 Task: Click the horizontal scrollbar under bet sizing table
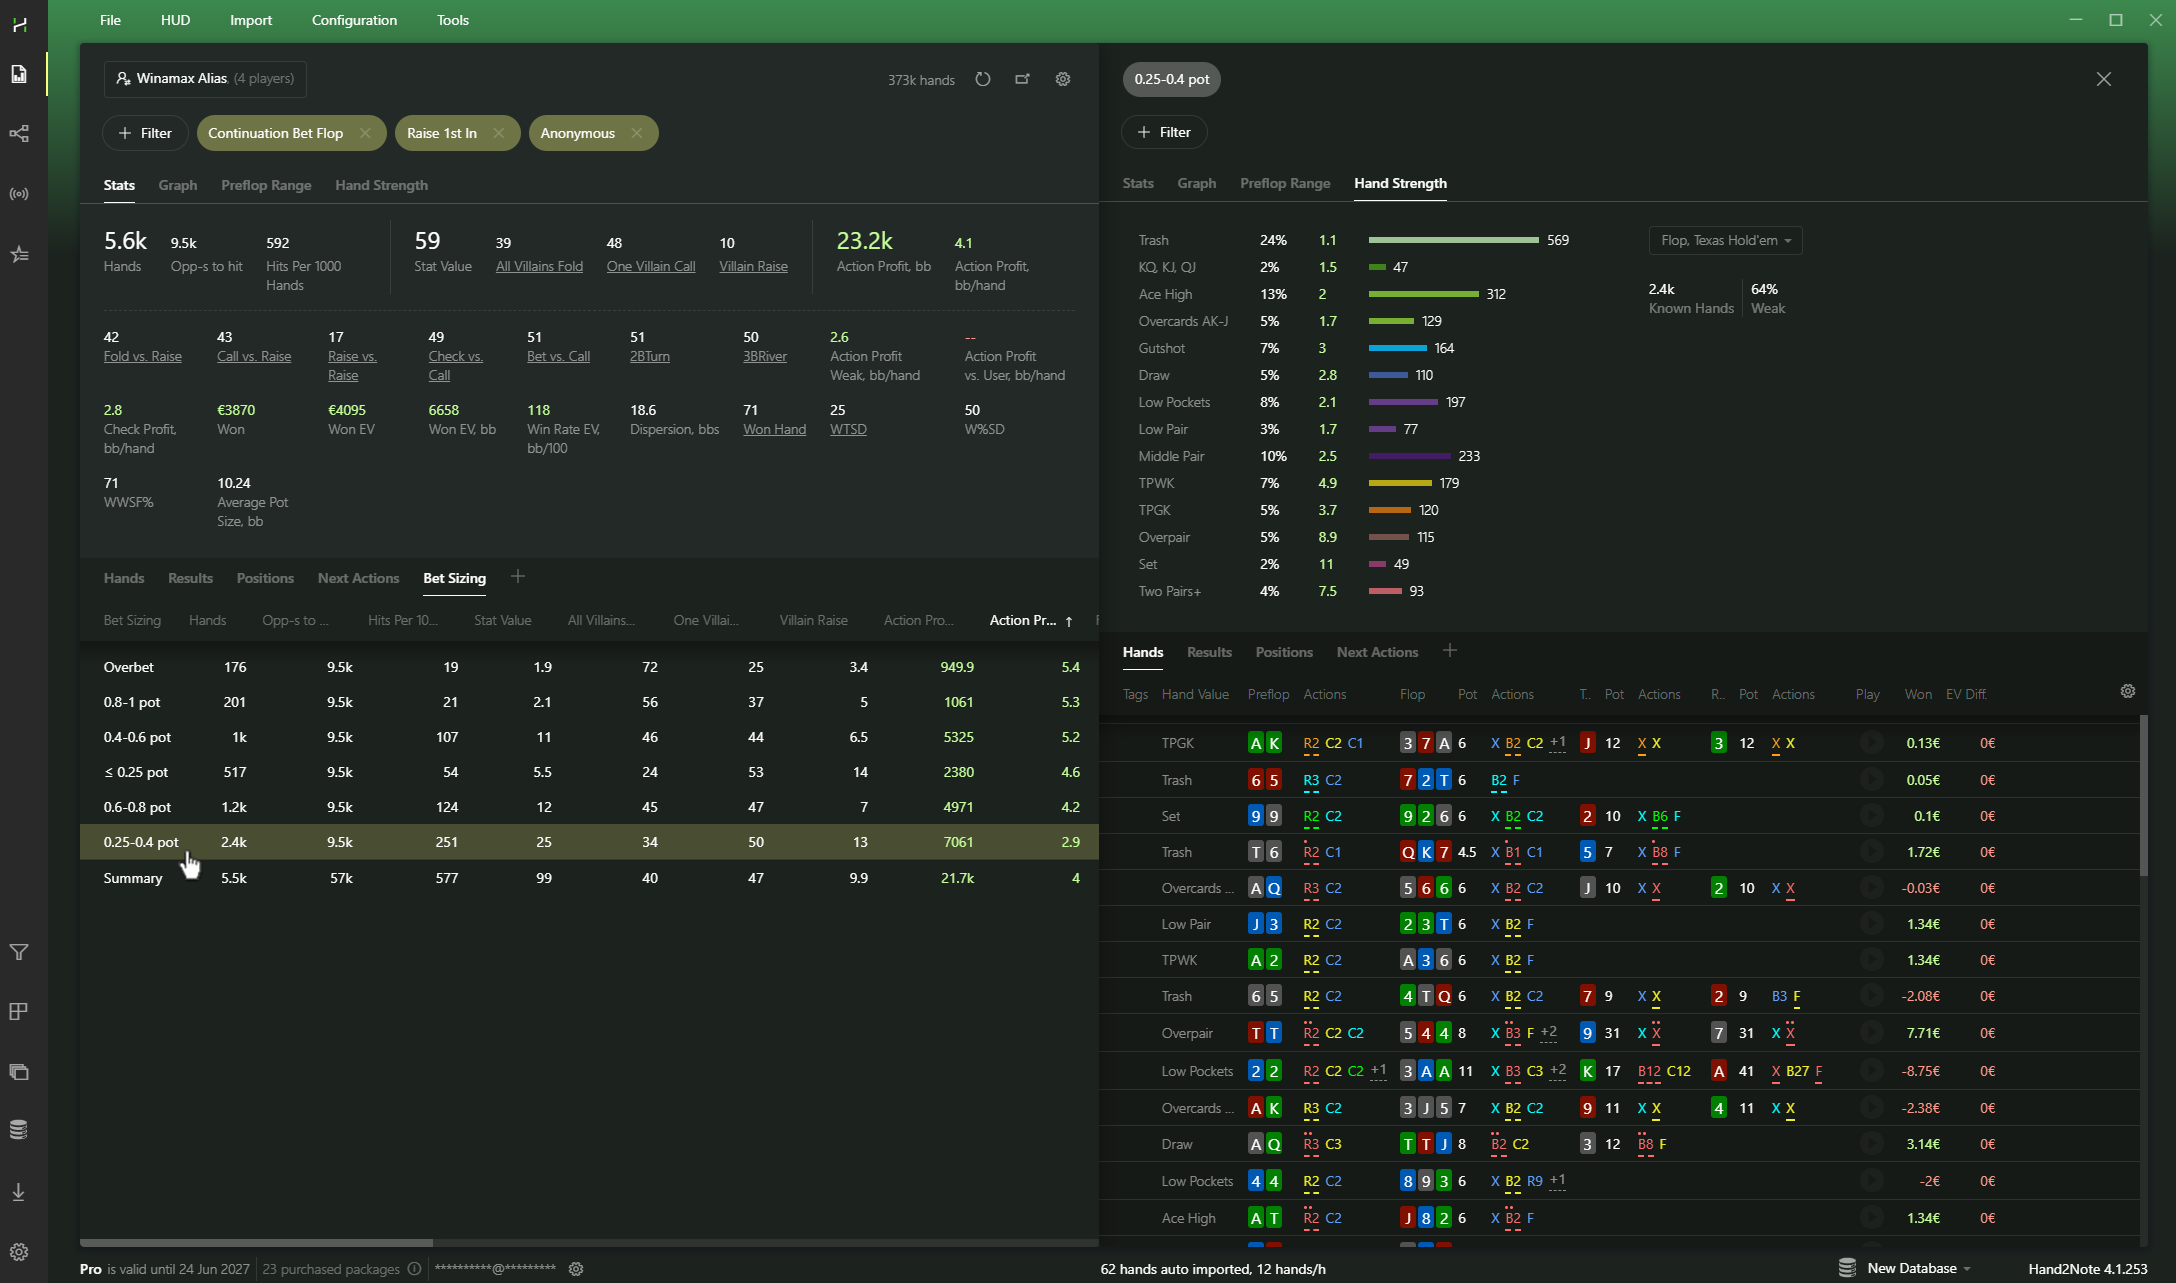pyautogui.click(x=256, y=1243)
